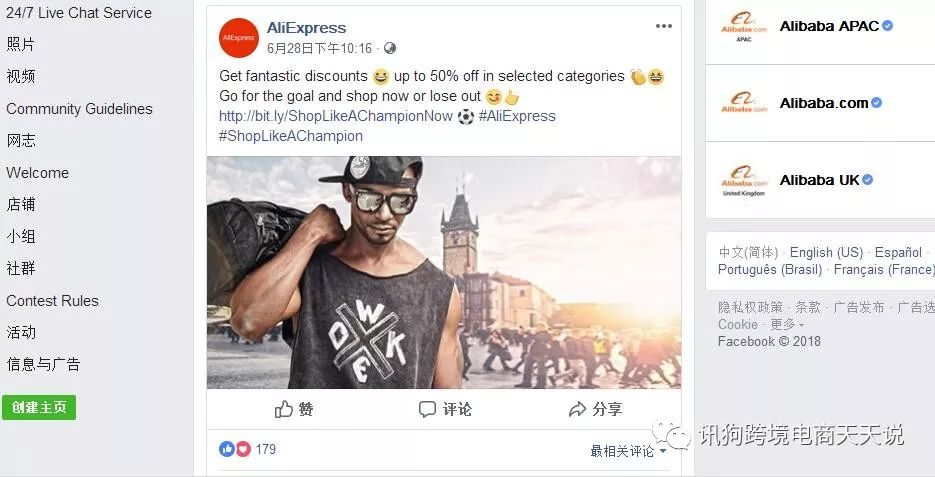Viewport: 935px width, 477px height.
Task: Click the Alibaba APAC page logo
Action: pyautogui.click(x=744, y=27)
